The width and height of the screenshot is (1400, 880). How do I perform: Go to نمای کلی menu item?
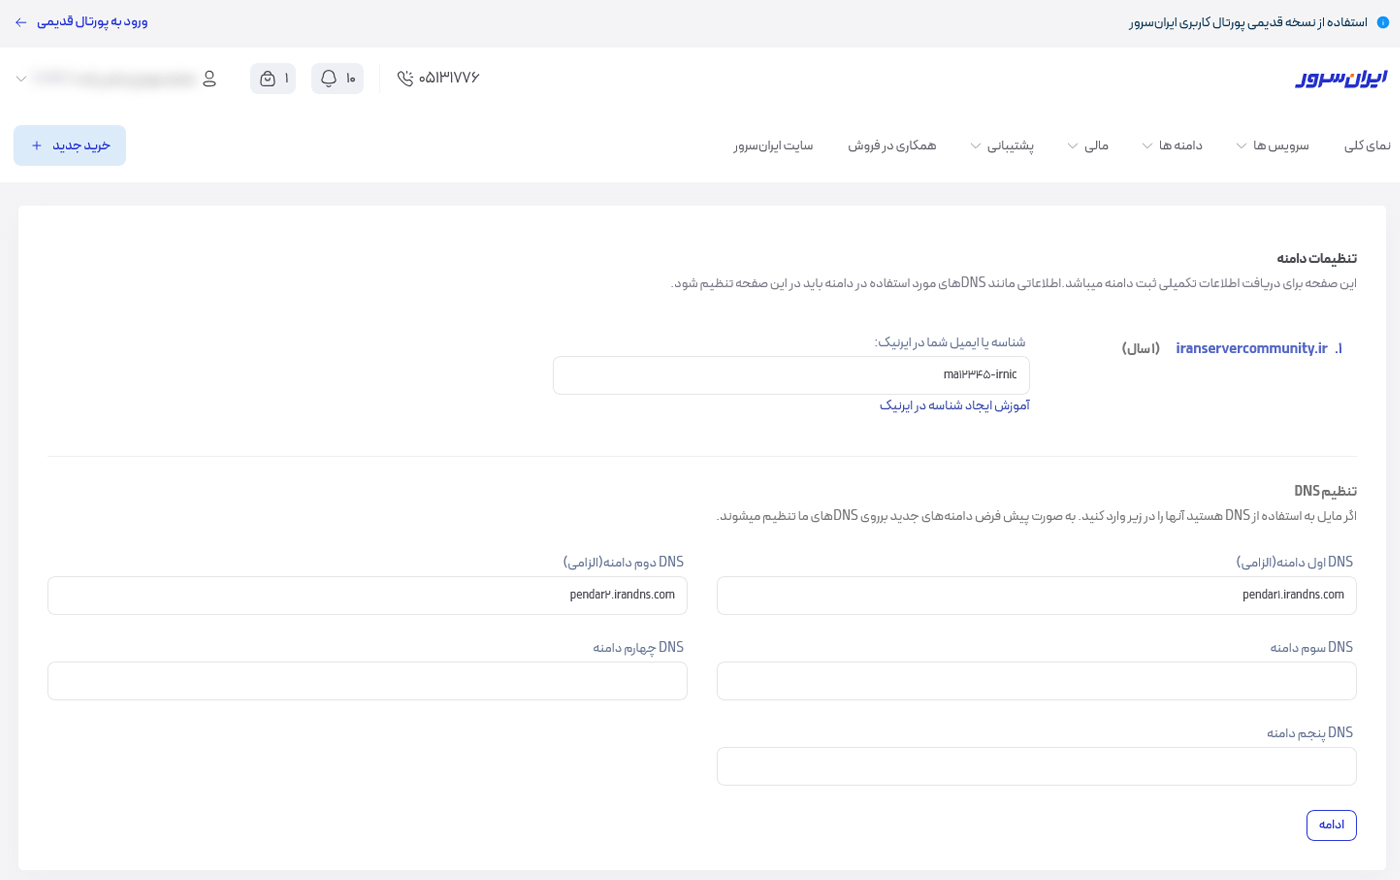point(1367,146)
